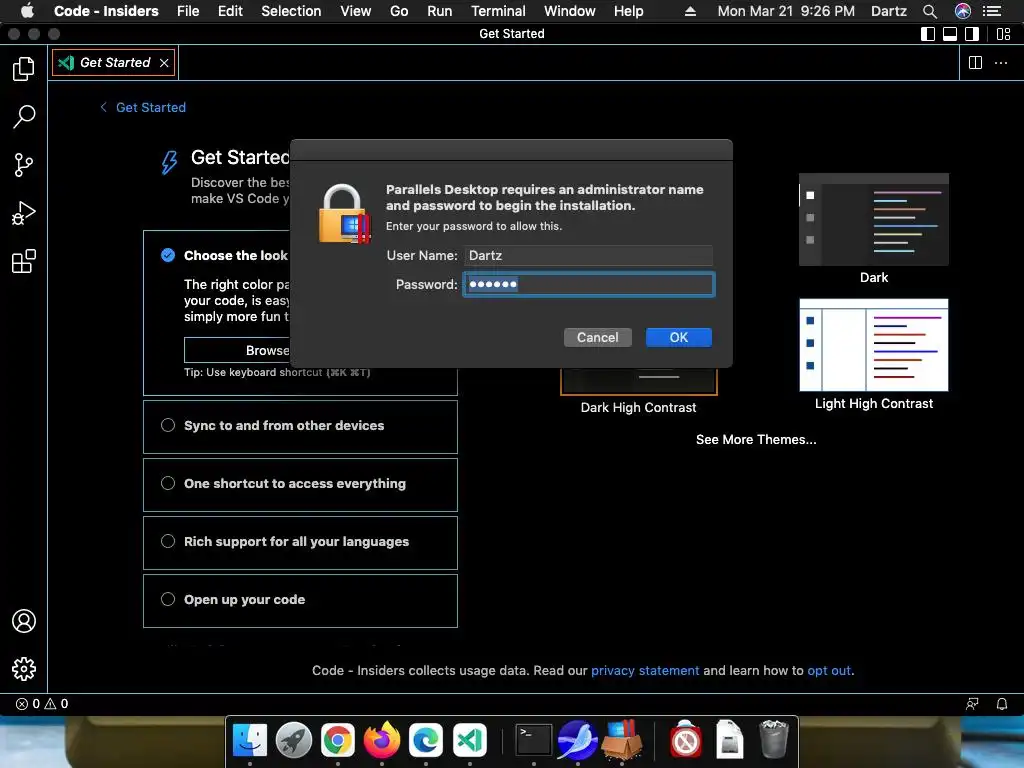Click OK in the Parallels password dialog

coord(679,338)
